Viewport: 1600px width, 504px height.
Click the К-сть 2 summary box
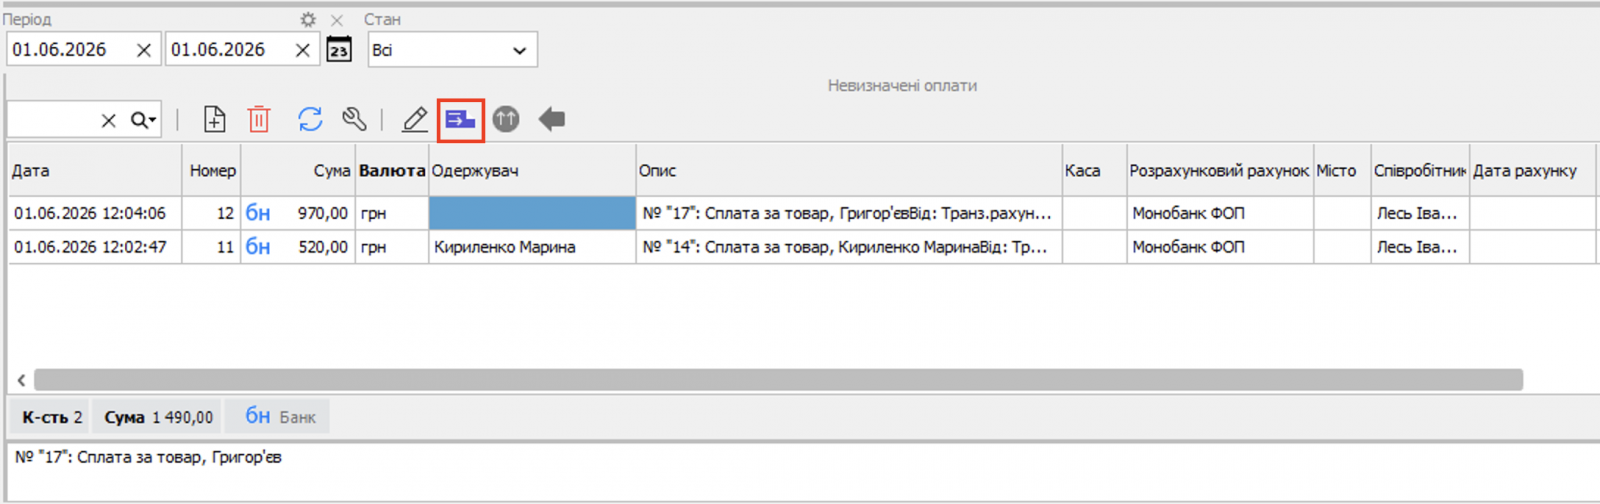pos(52,417)
